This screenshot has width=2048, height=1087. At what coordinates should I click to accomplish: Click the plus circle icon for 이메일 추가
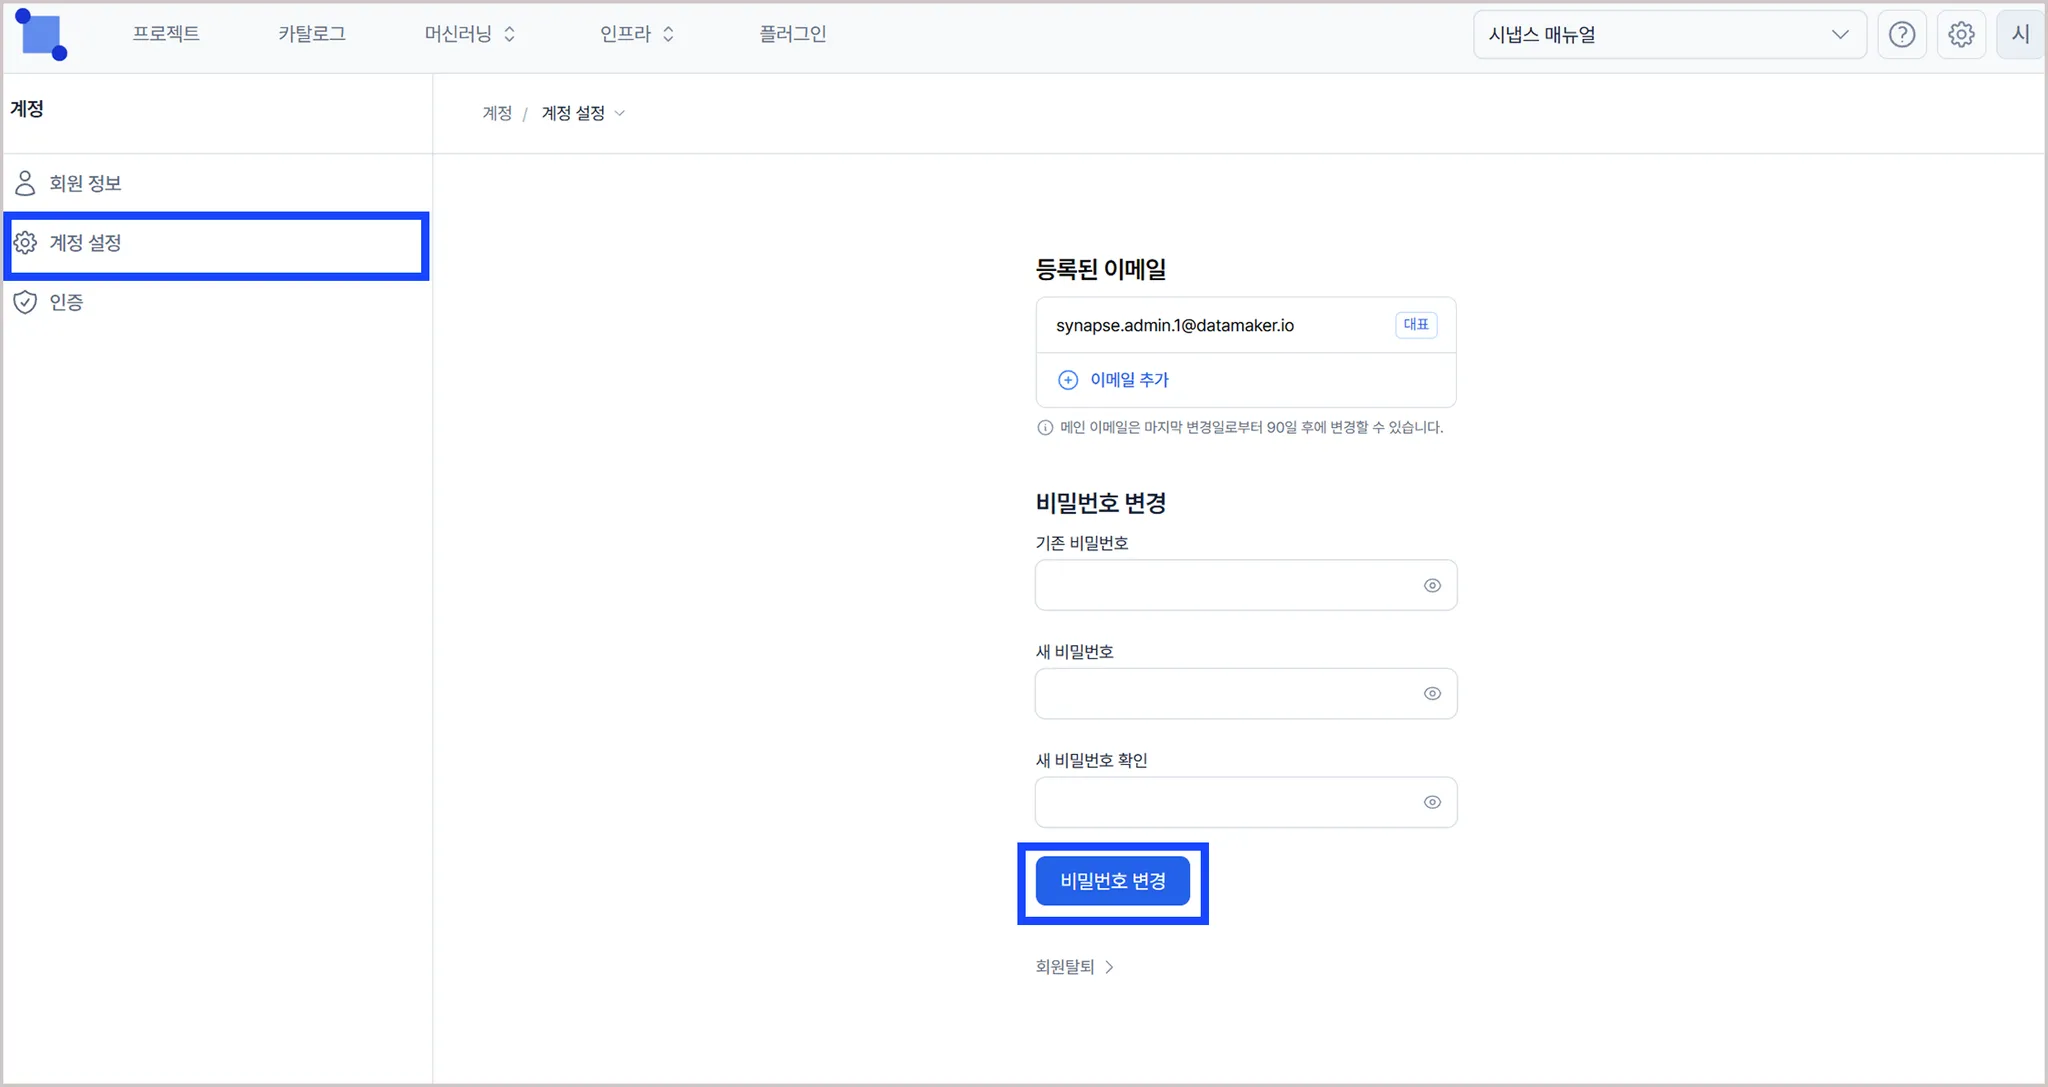(x=1068, y=380)
